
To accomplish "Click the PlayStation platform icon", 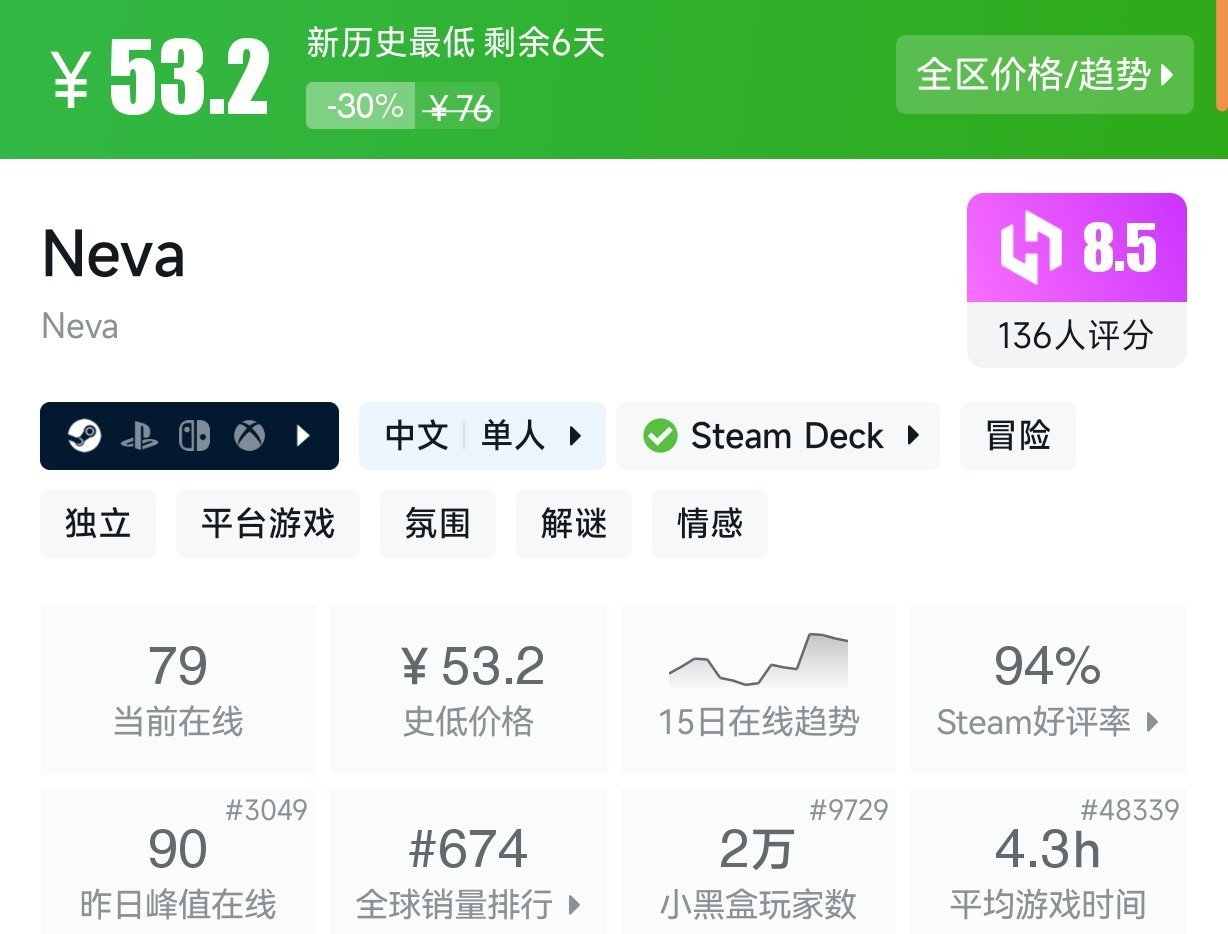I will pos(139,436).
